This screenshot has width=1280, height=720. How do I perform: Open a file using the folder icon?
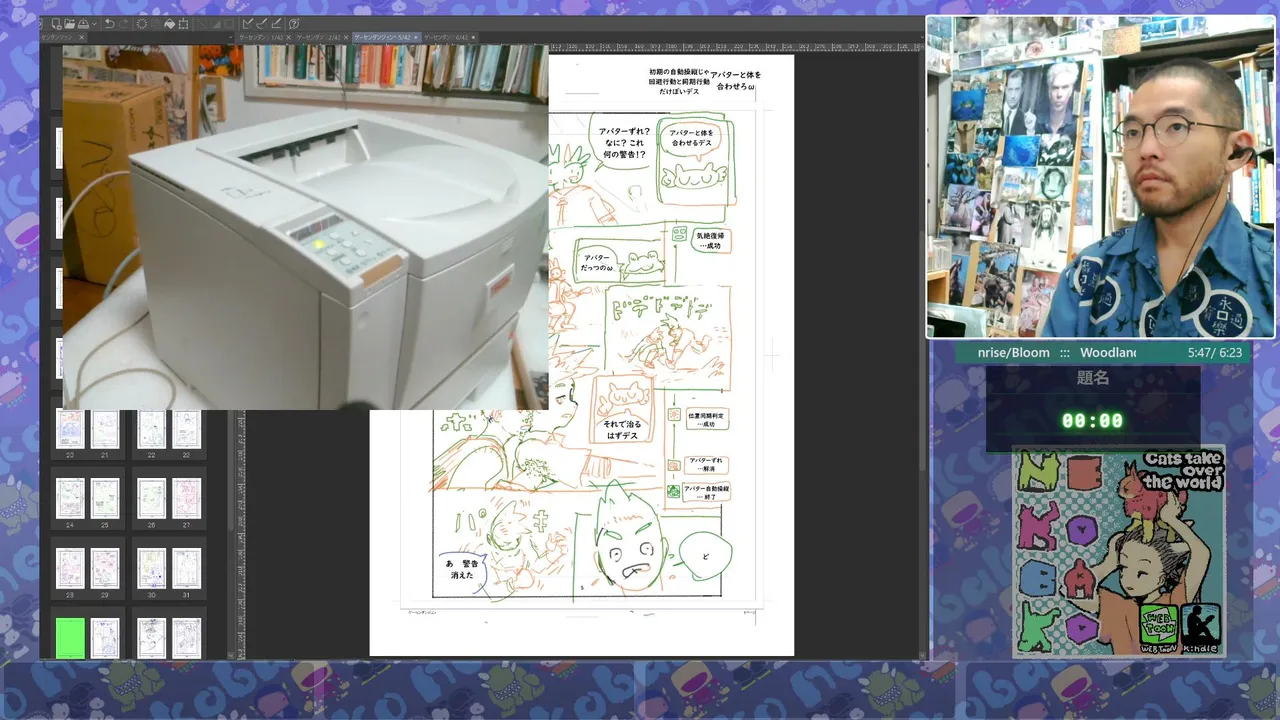coord(70,23)
